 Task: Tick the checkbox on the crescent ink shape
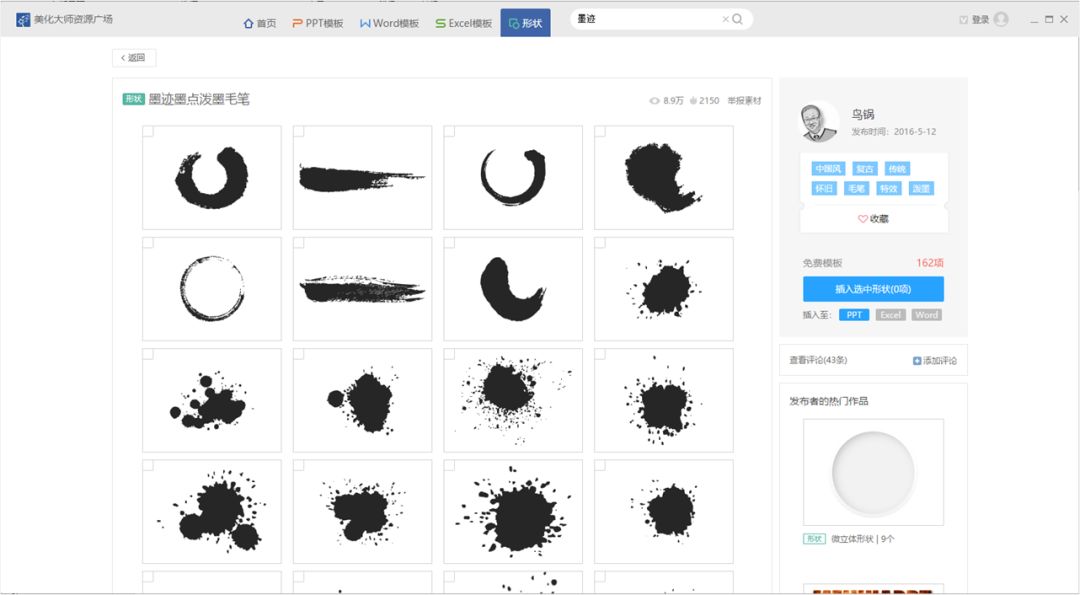tap(450, 242)
